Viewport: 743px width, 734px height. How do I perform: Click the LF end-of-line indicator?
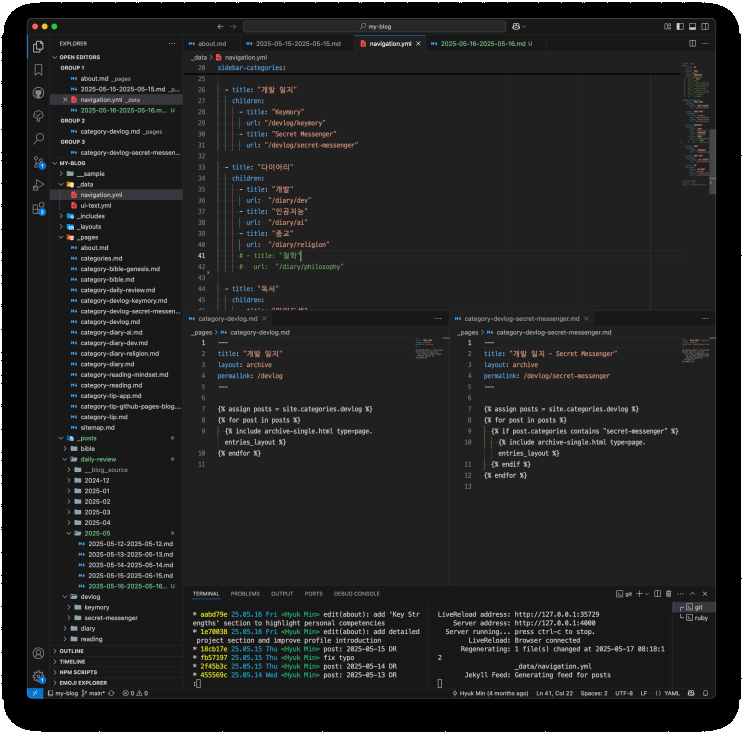pos(644,693)
